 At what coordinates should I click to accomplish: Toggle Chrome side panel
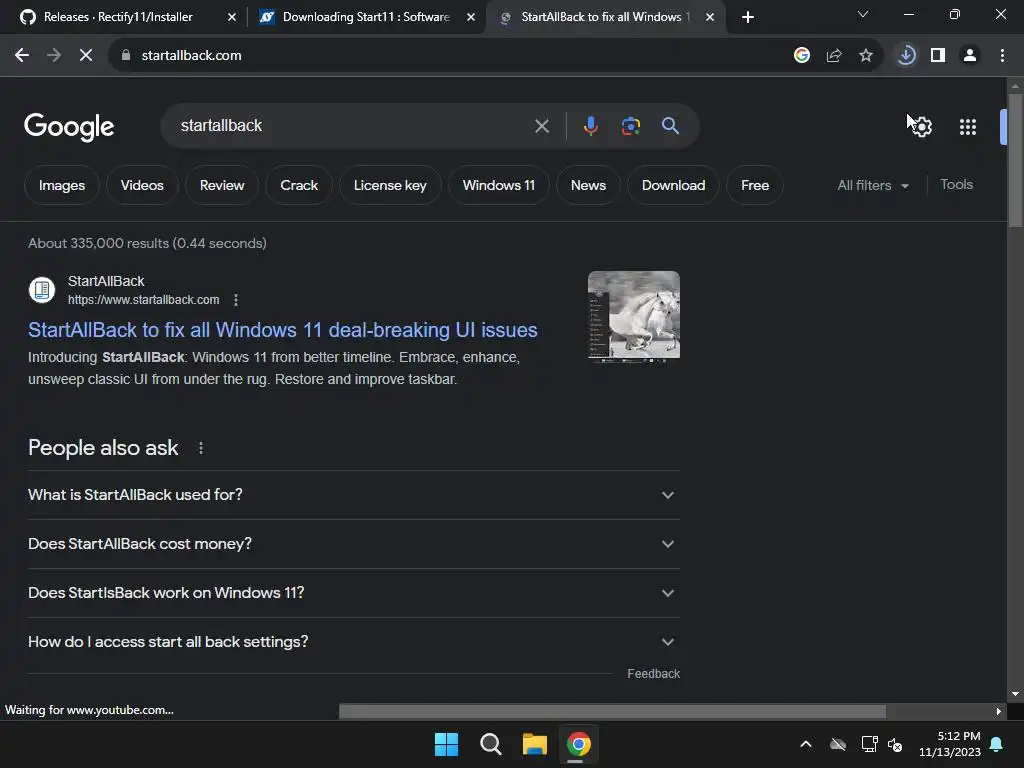click(x=938, y=56)
